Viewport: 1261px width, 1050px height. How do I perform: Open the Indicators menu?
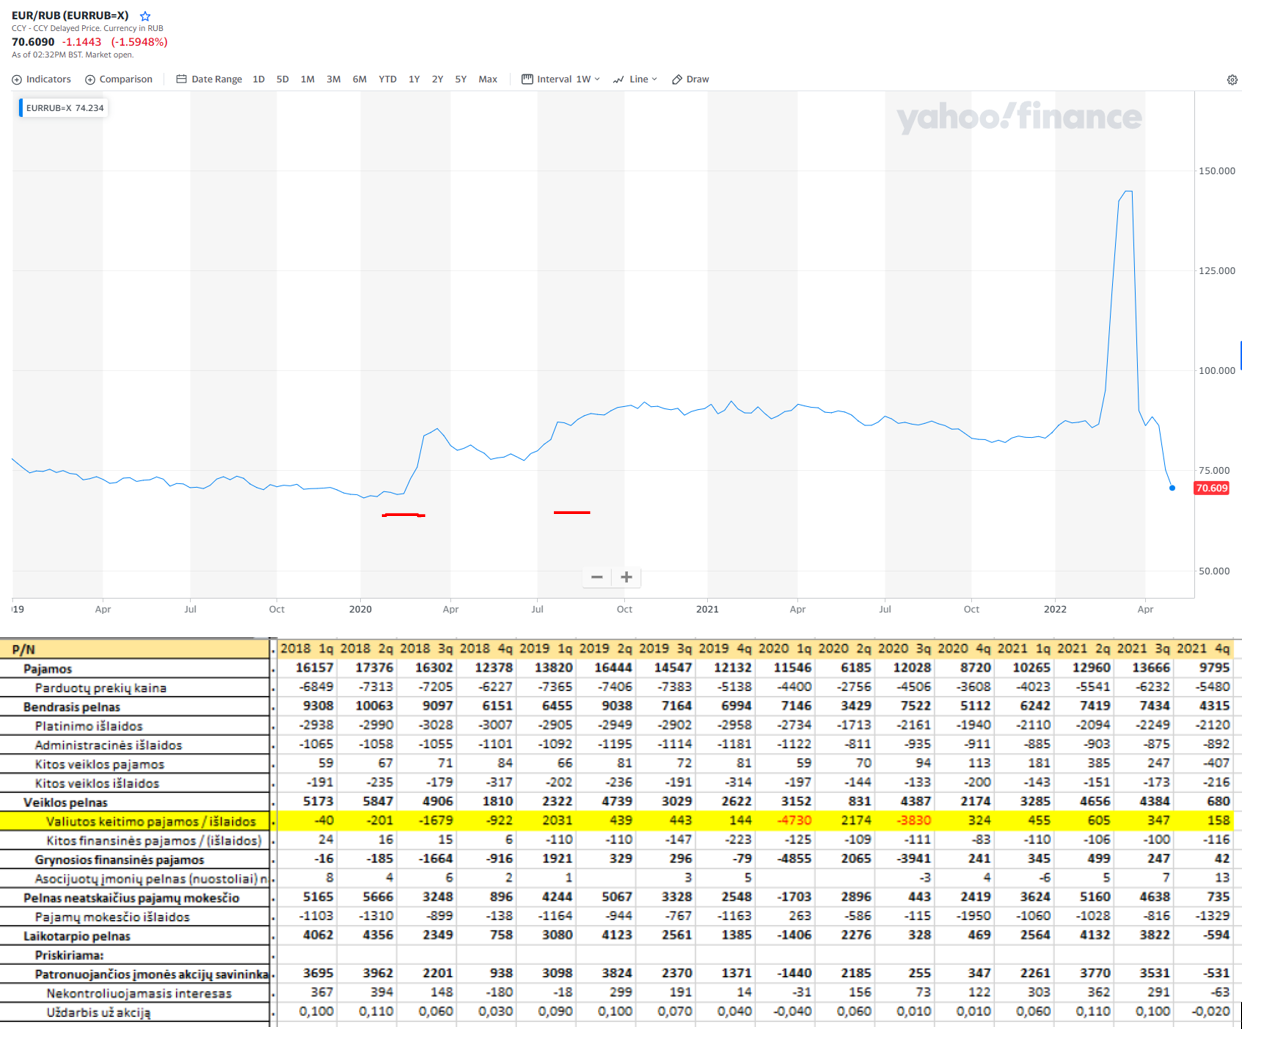coord(41,79)
